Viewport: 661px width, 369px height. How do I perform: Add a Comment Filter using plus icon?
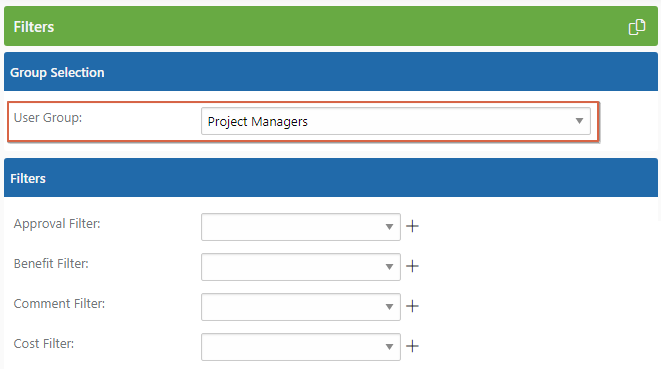coord(412,306)
